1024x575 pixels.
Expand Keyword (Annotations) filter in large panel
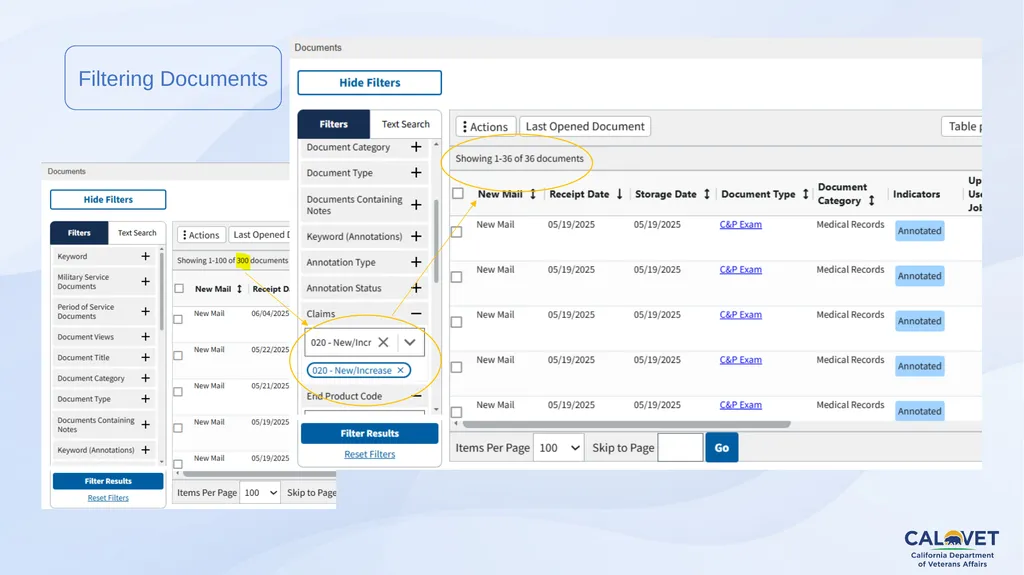416,236
